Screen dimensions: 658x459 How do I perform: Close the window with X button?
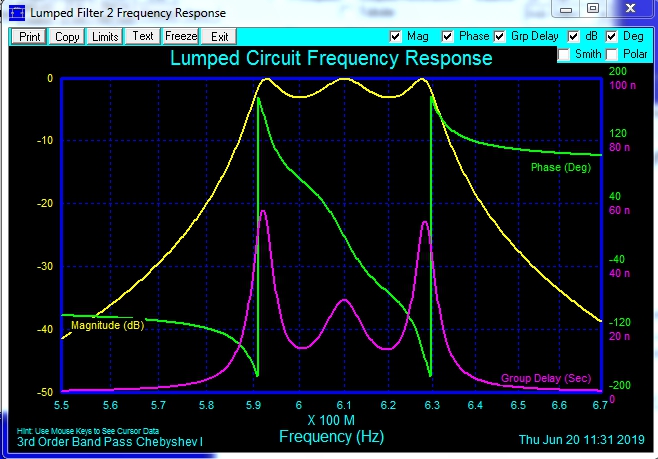(630, 8)
